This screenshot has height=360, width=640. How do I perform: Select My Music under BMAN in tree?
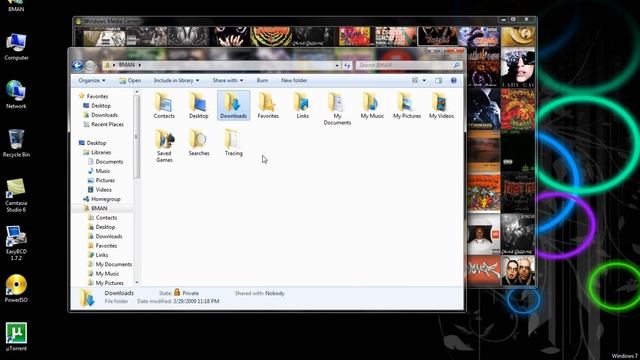104,274
